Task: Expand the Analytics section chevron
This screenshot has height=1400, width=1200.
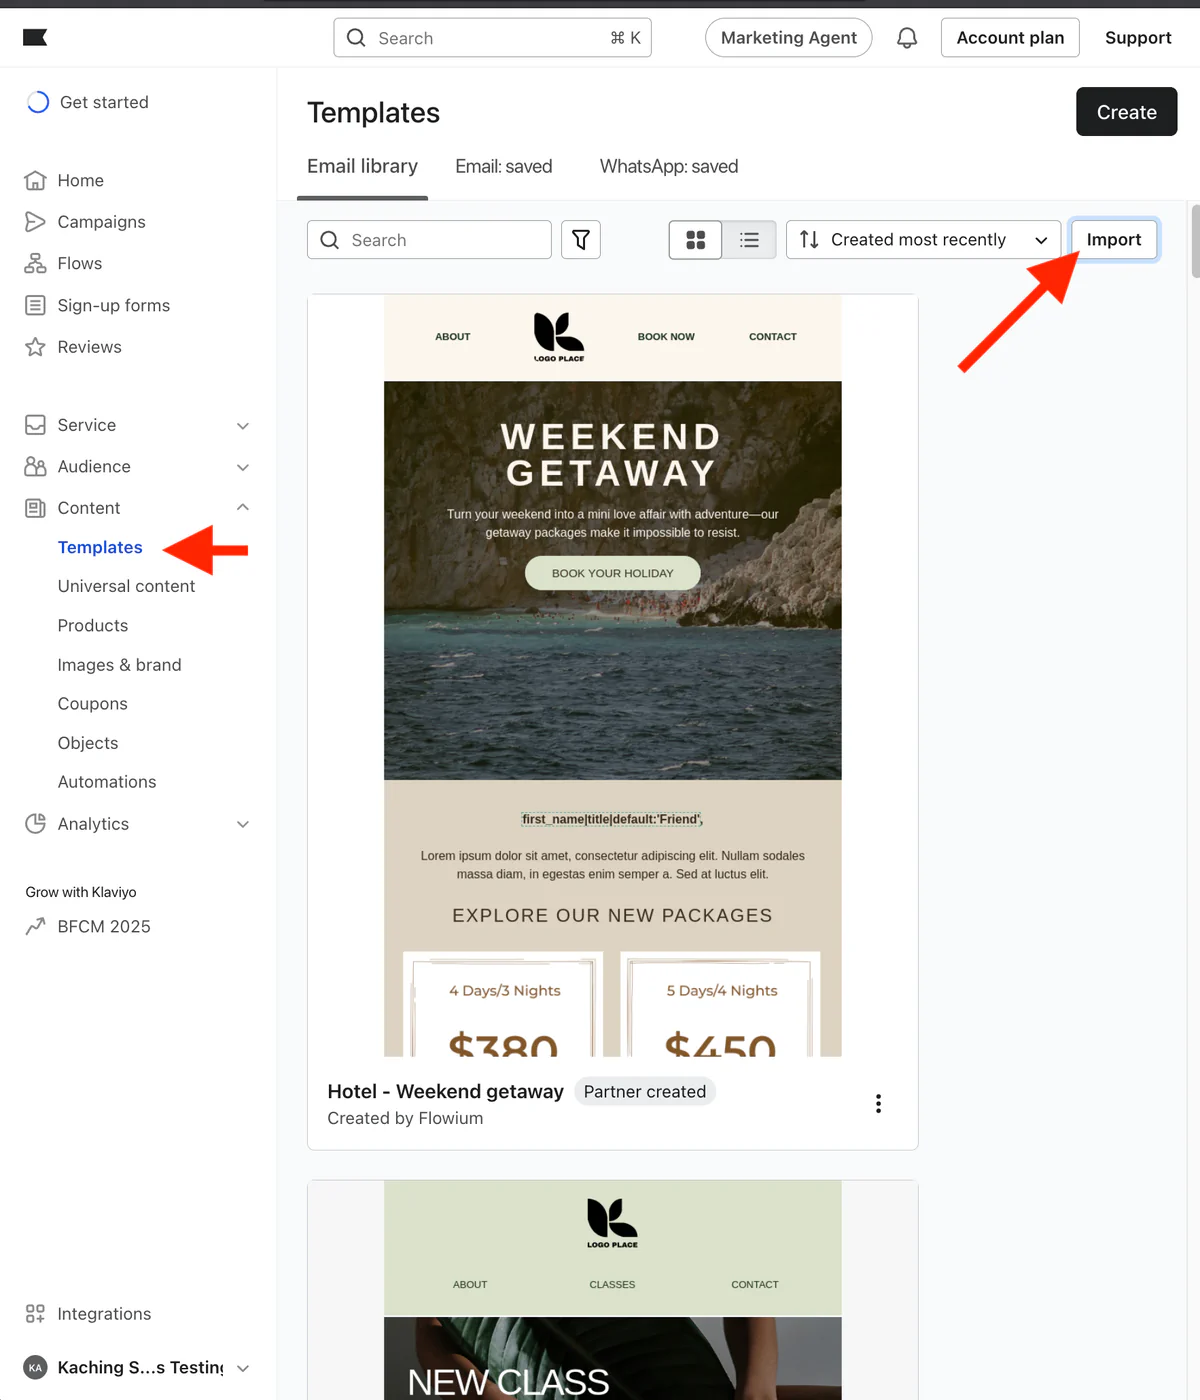Action: pos(243,825)
